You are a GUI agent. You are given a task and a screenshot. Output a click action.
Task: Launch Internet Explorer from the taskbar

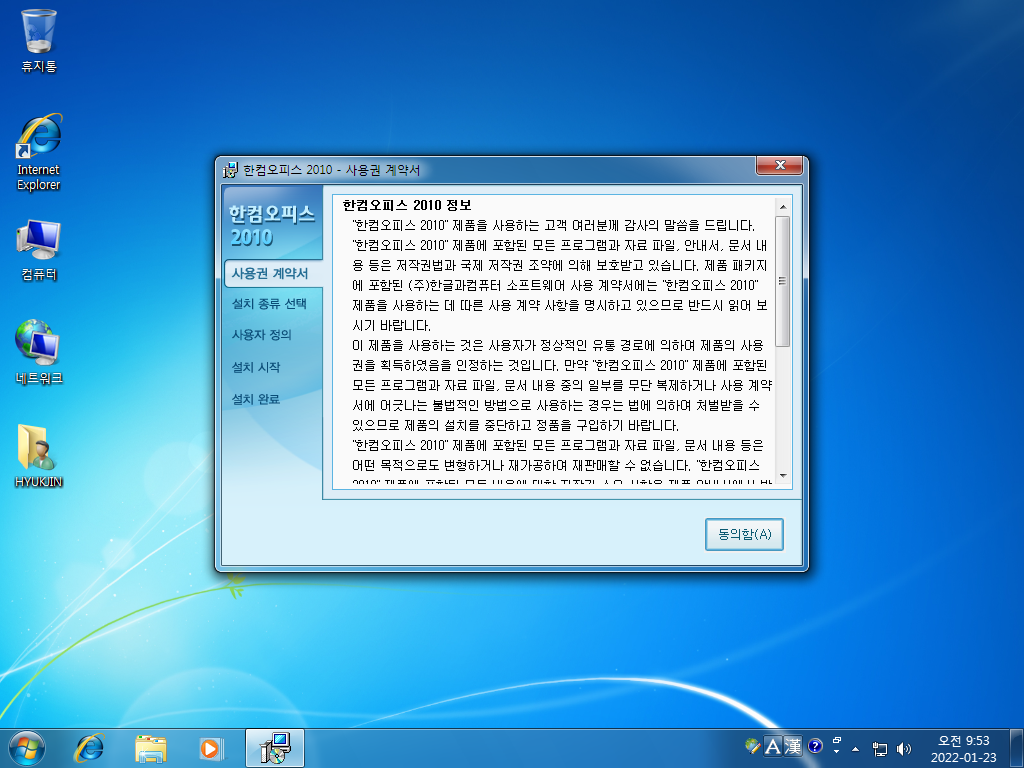(89, 748)
